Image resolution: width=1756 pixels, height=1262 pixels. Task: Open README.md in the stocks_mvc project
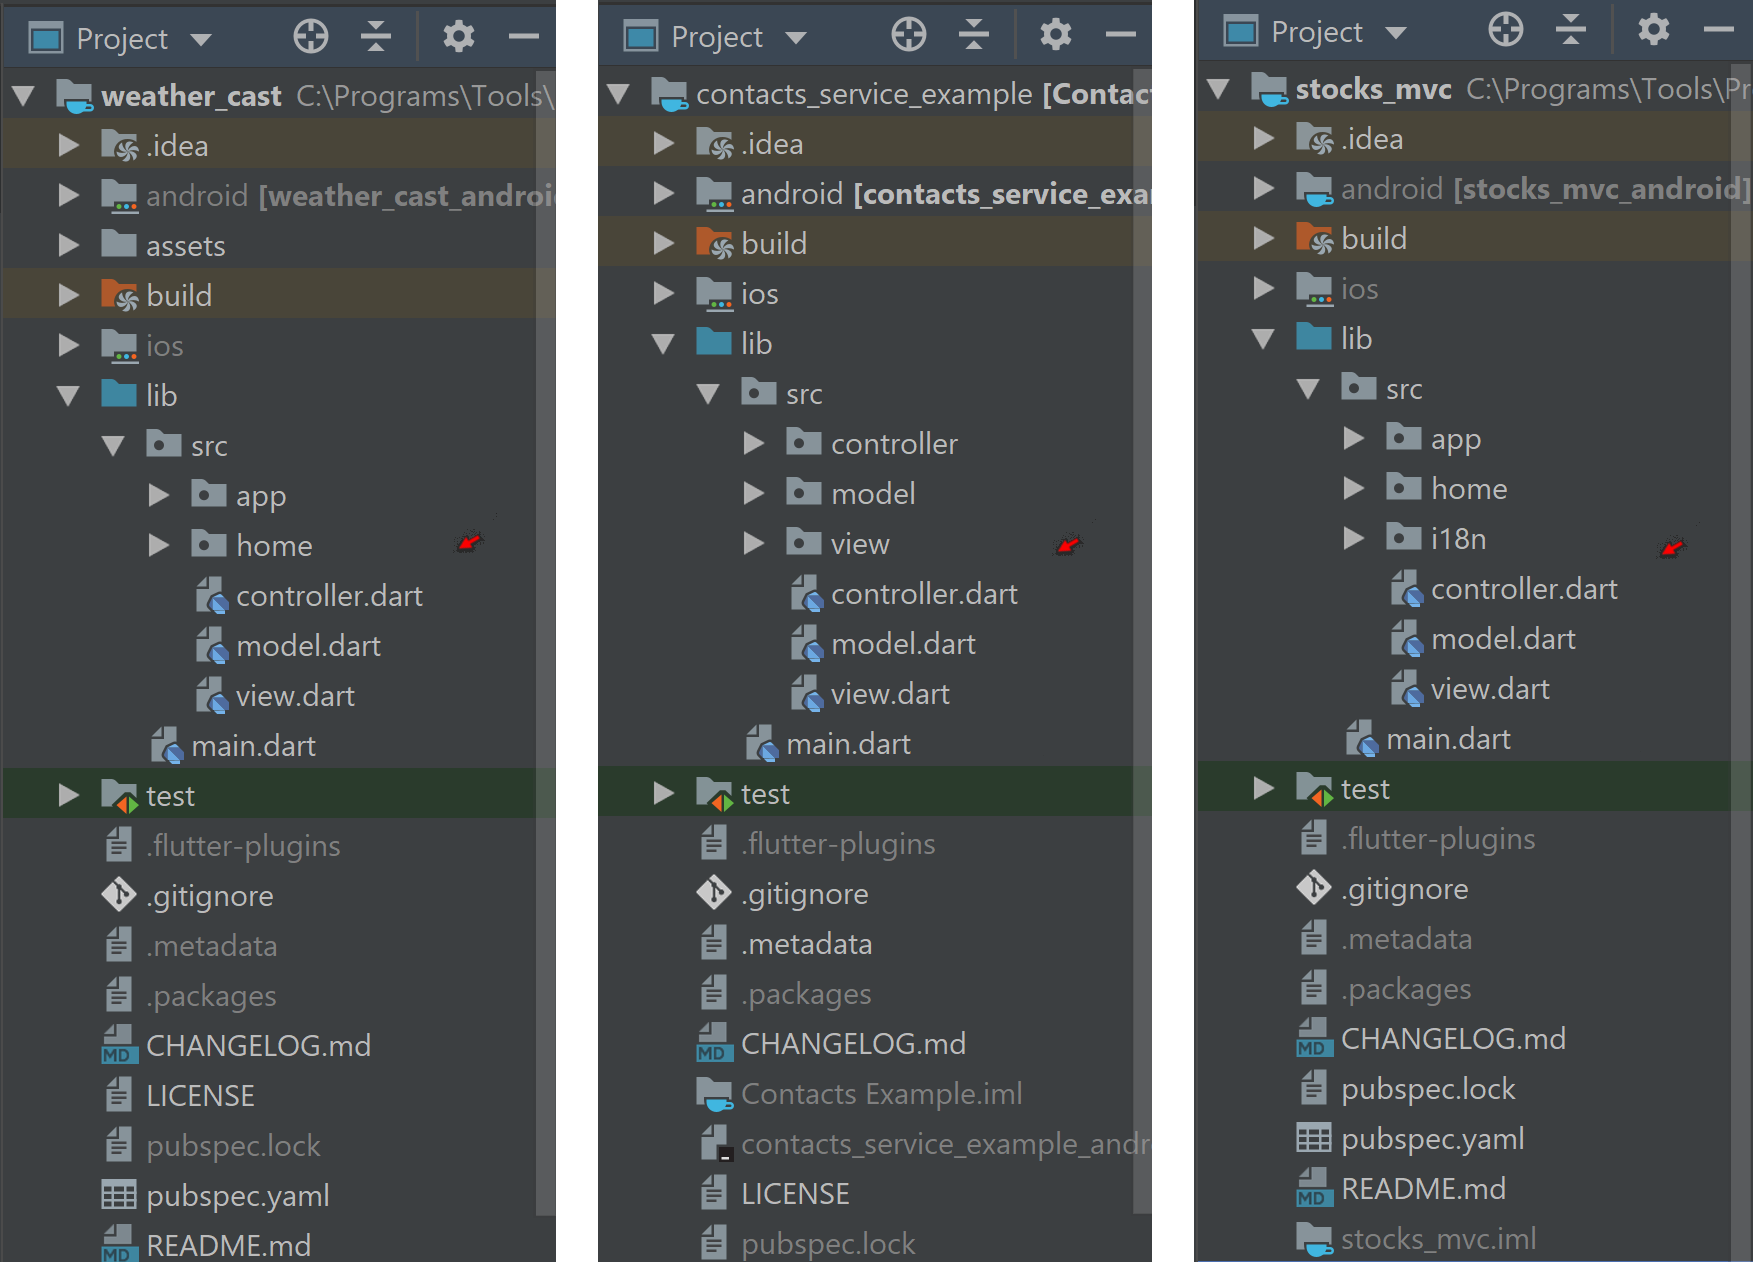(1424, 1188)
